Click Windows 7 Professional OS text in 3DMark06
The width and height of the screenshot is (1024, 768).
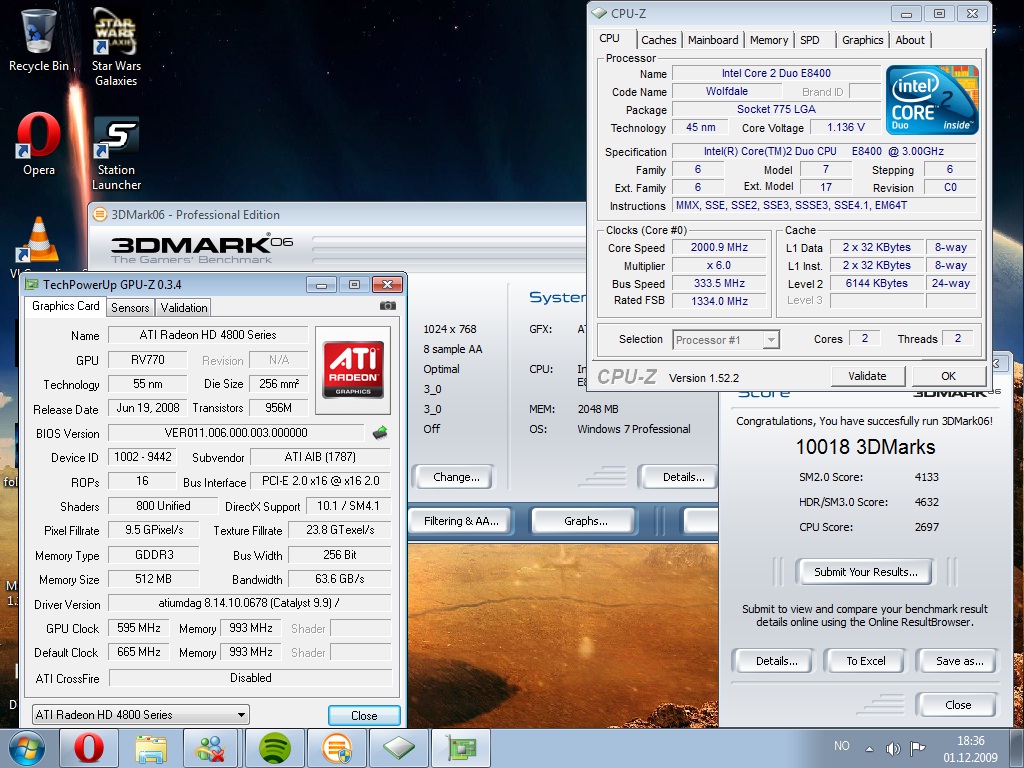point(633,429)
